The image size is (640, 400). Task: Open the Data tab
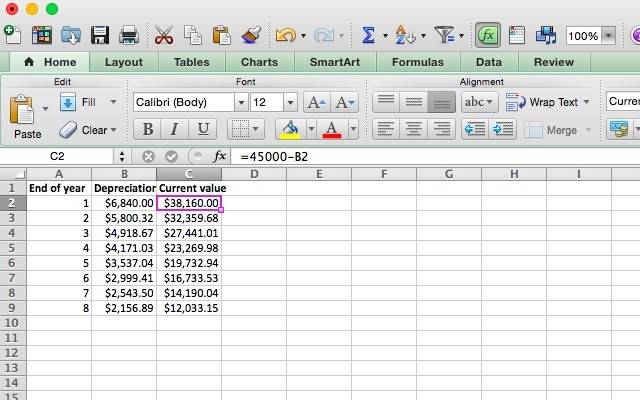489,62
